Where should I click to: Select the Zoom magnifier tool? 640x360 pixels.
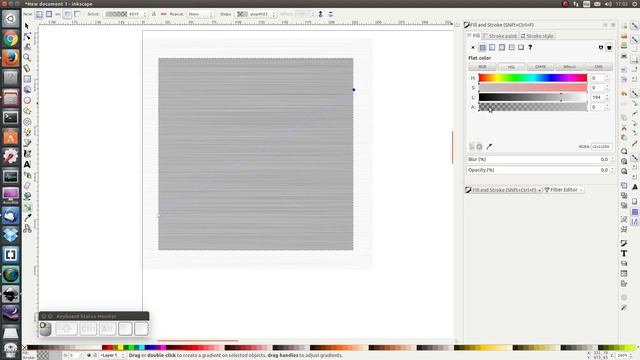27,58
